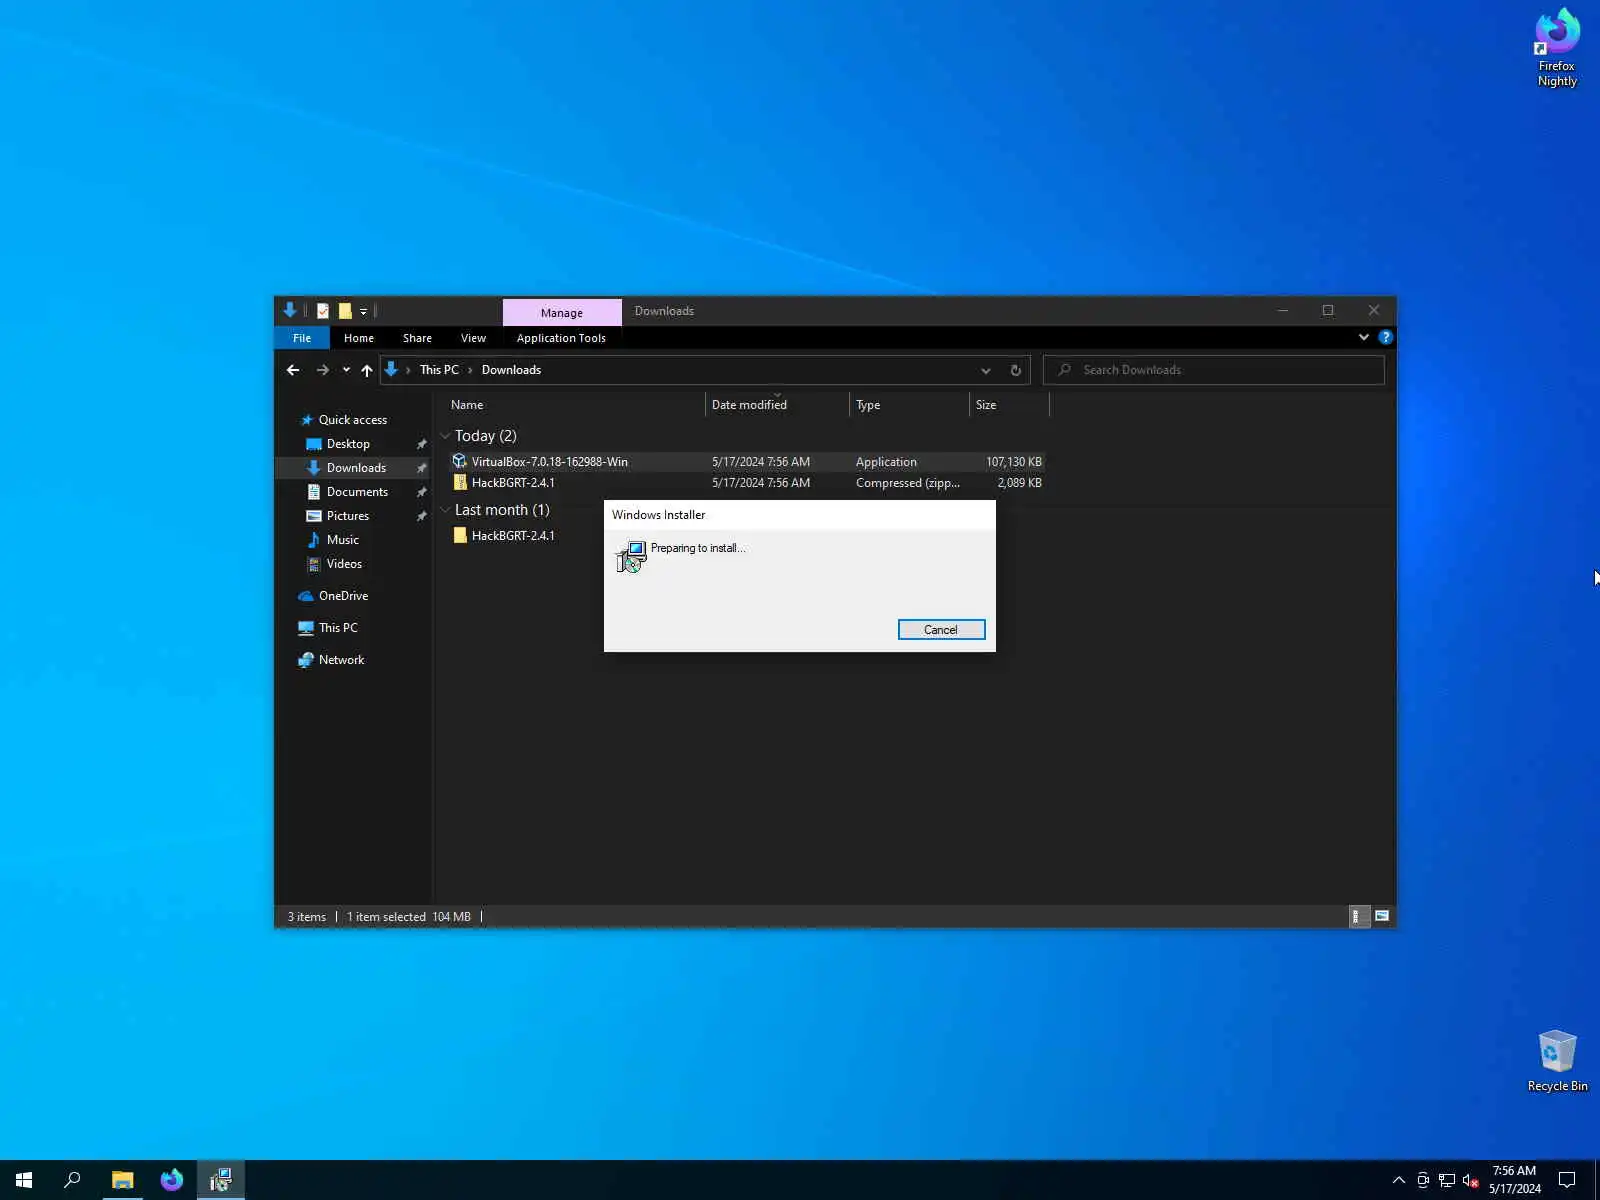Open File Explorer Help icon

[1385, 337]
